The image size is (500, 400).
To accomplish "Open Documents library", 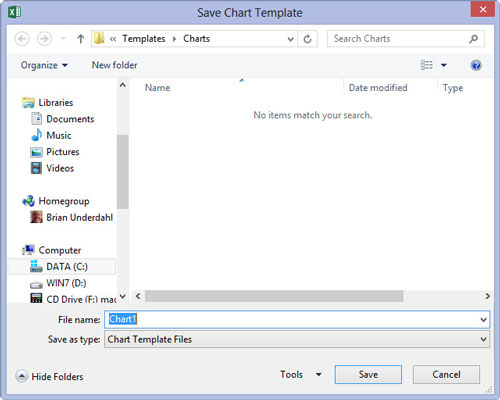I will point(62,119).
